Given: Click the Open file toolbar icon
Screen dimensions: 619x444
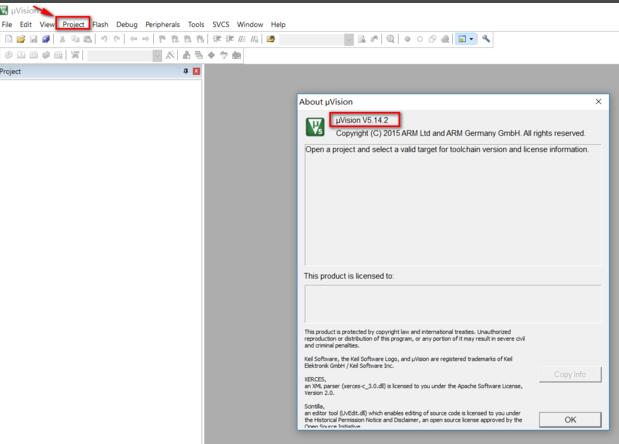Looking at the screenshot, I should pyautogui.click(x=21, y=39).
